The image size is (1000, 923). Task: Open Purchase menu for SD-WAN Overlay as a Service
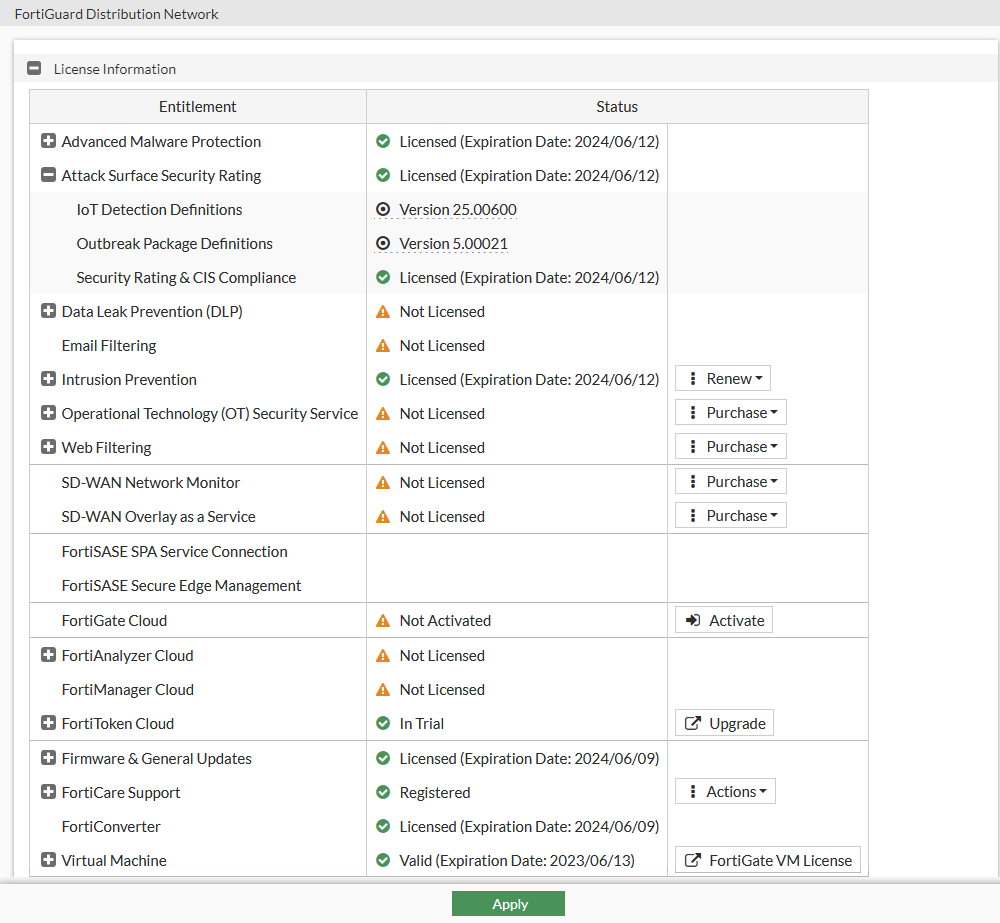coord(730,516)
